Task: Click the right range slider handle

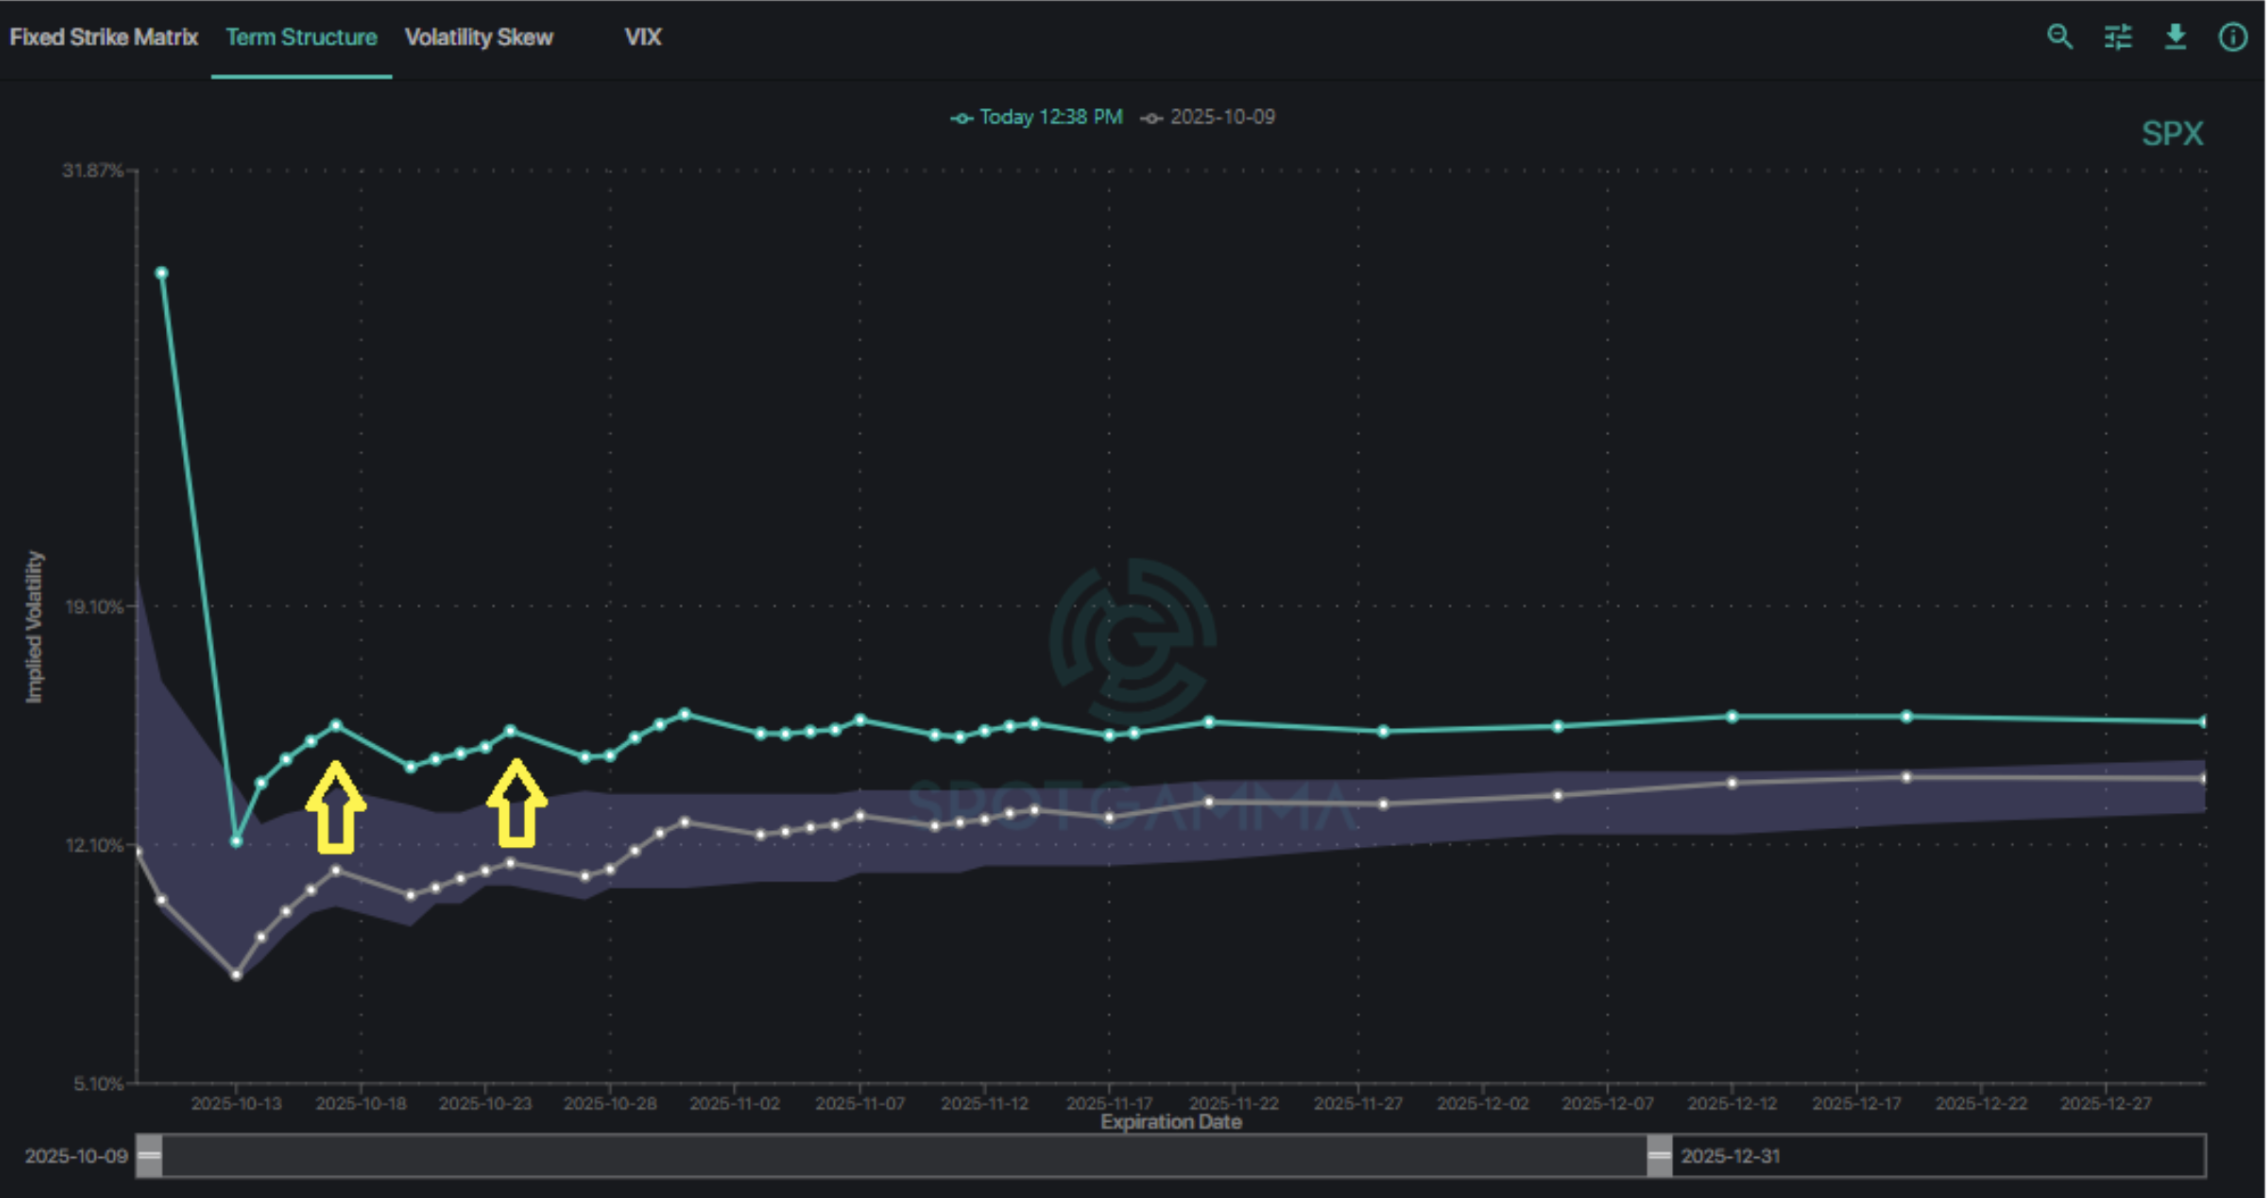Action: (x=1659, y=1156)
